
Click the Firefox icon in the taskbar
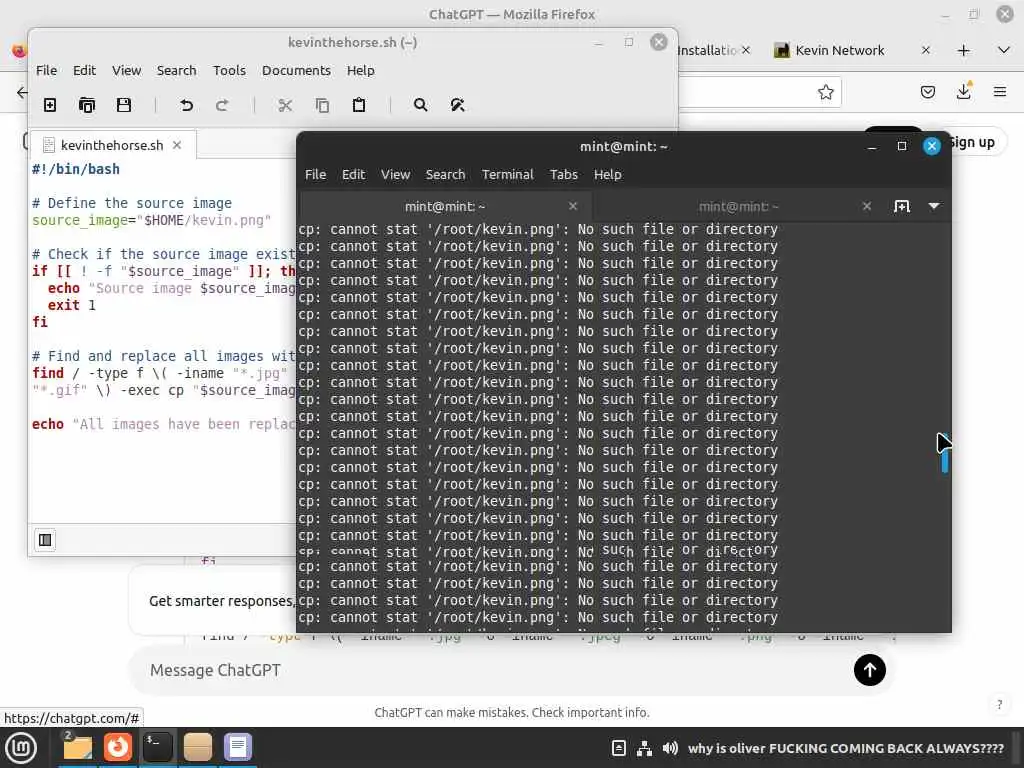coord(118,748)
